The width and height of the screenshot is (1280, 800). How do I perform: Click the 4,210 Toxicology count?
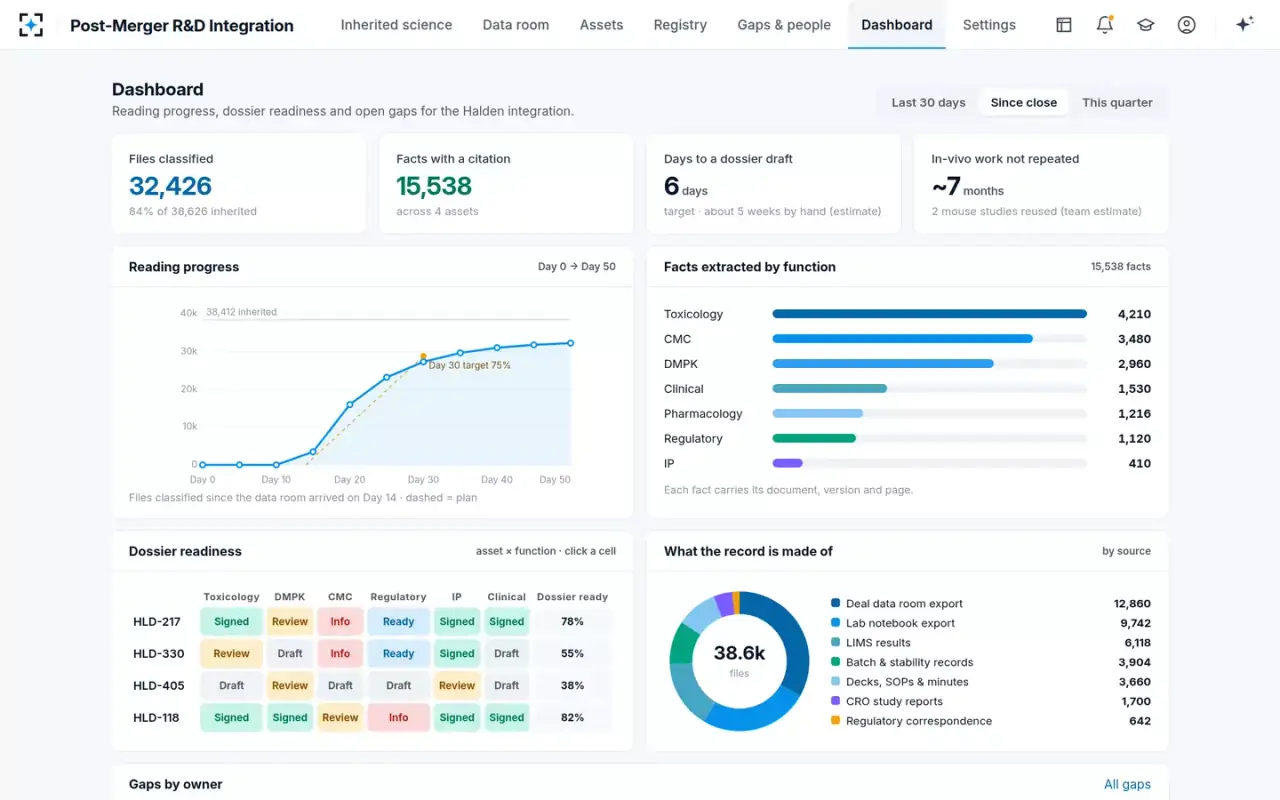tap(1134, 314)
